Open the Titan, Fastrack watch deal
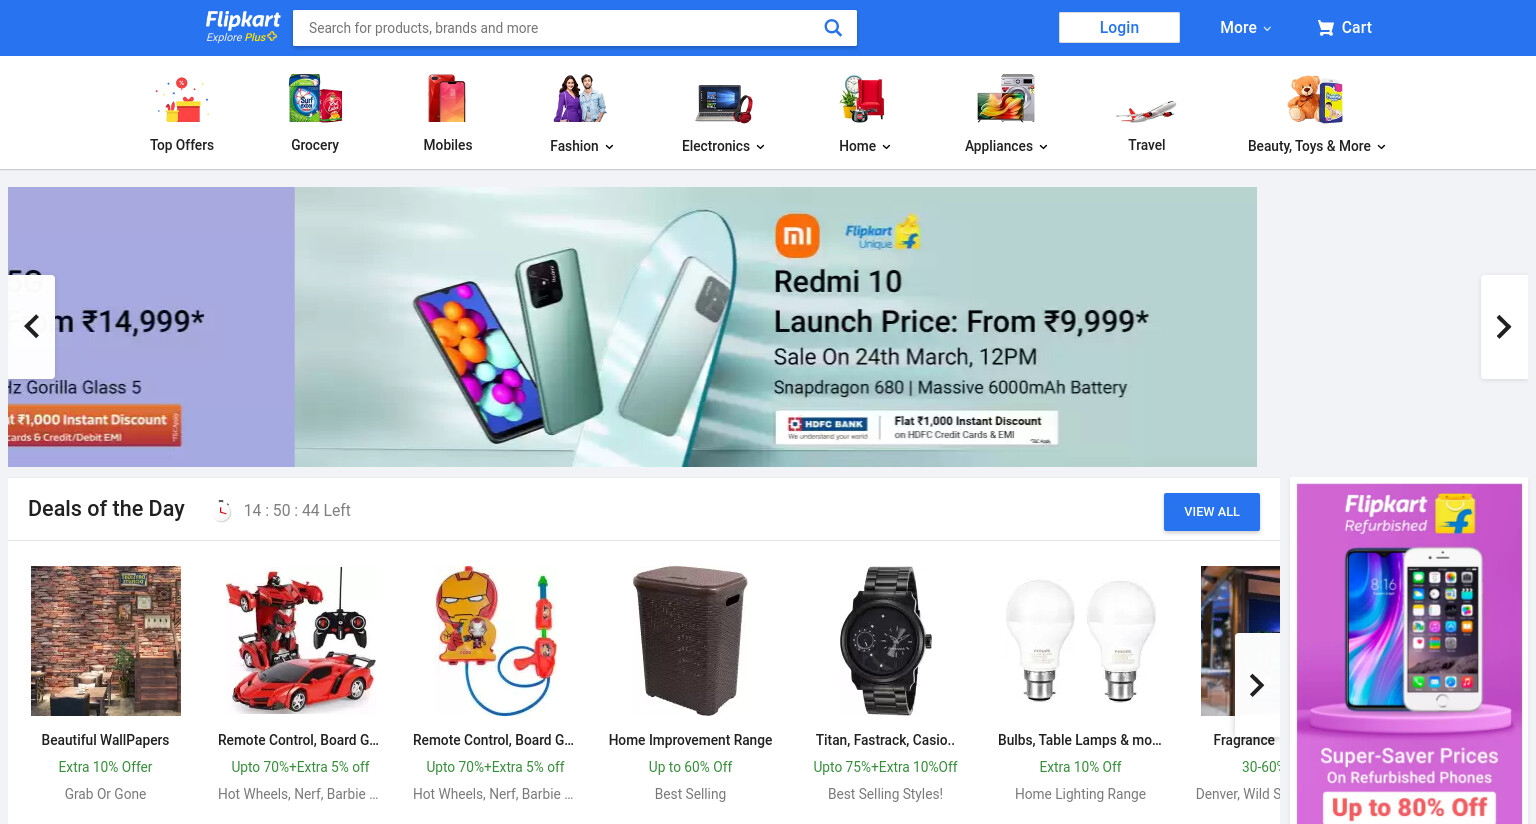This screenshot has height=824, width=1536. coord(885,684)
